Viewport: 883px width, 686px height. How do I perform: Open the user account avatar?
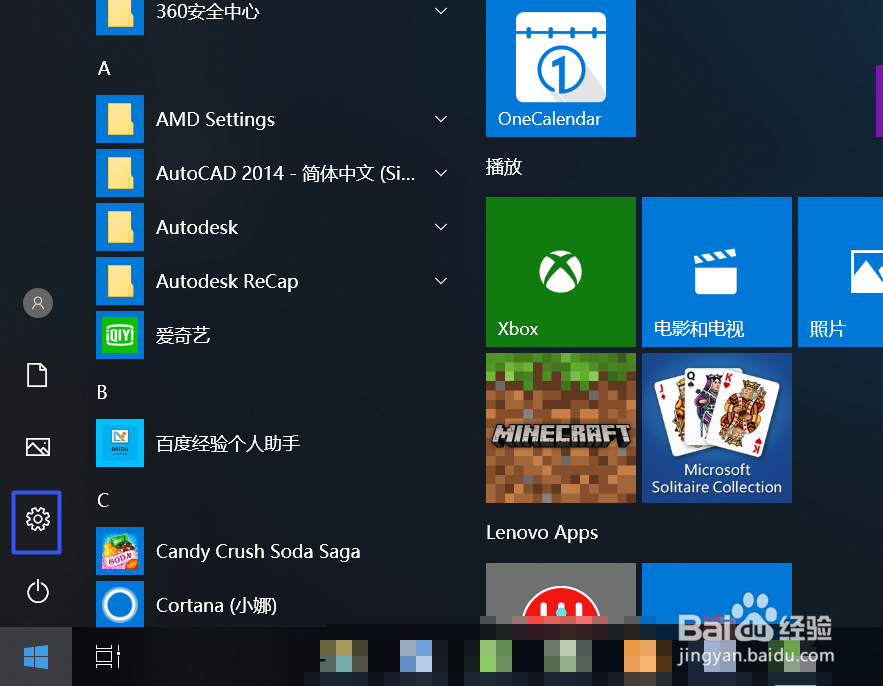(38, 304)
